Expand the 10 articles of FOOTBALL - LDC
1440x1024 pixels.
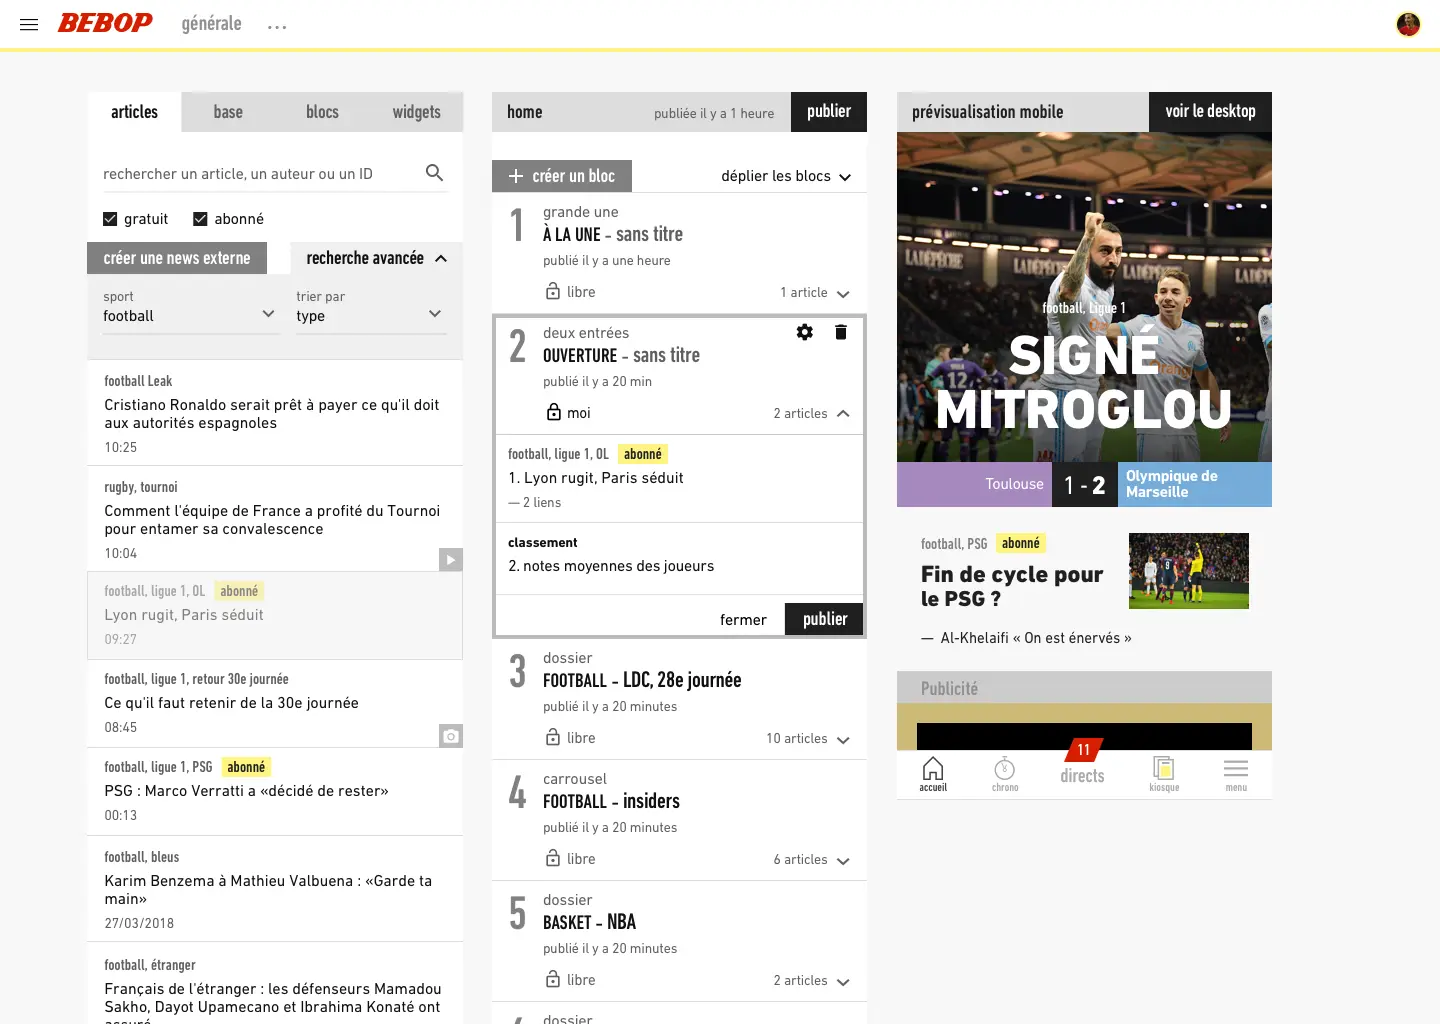tap(808, 739)
